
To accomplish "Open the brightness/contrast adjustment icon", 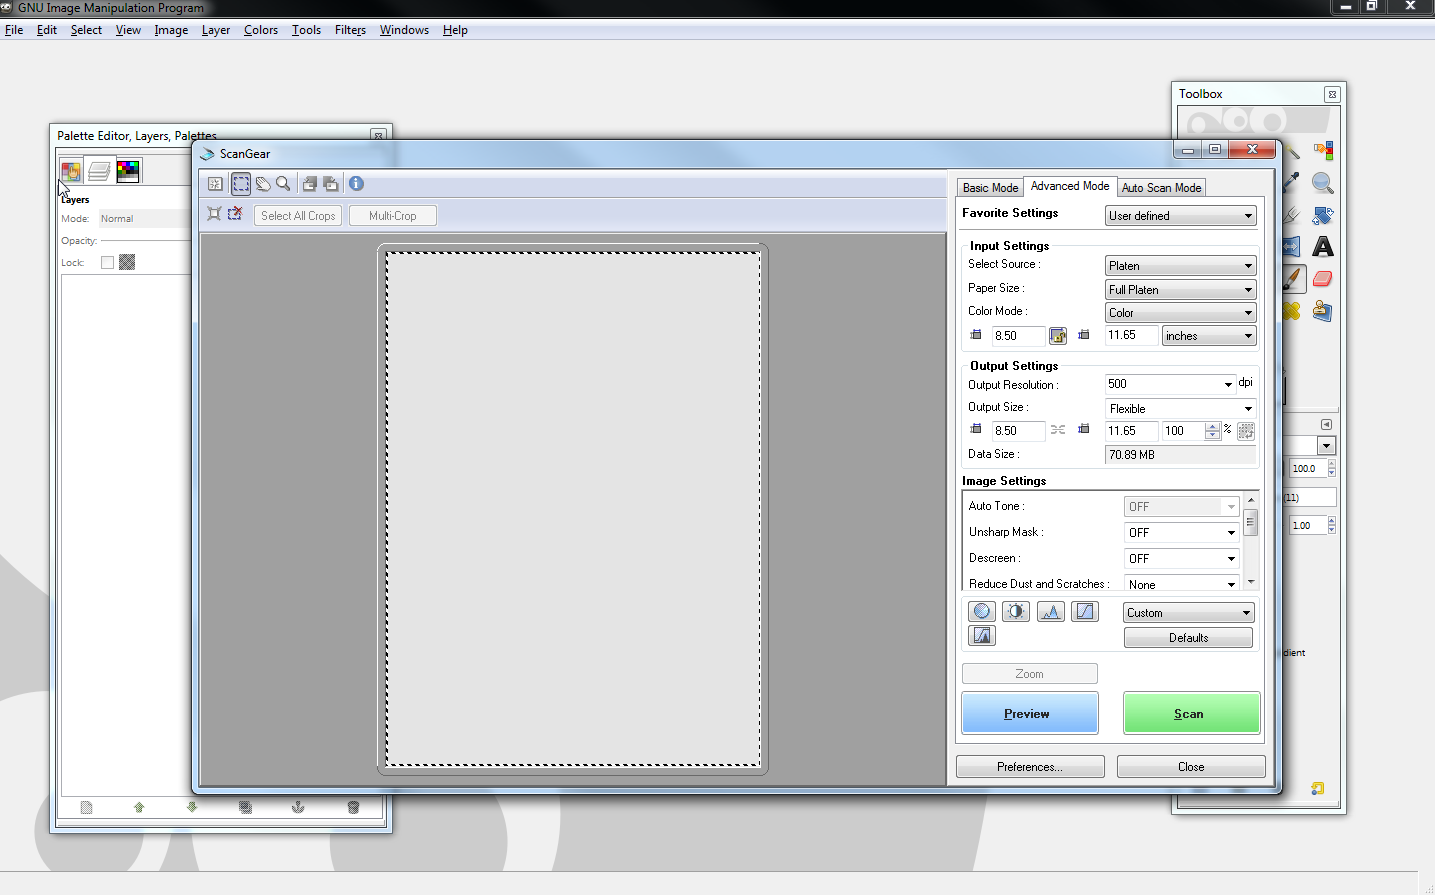I will (1016, 611).
